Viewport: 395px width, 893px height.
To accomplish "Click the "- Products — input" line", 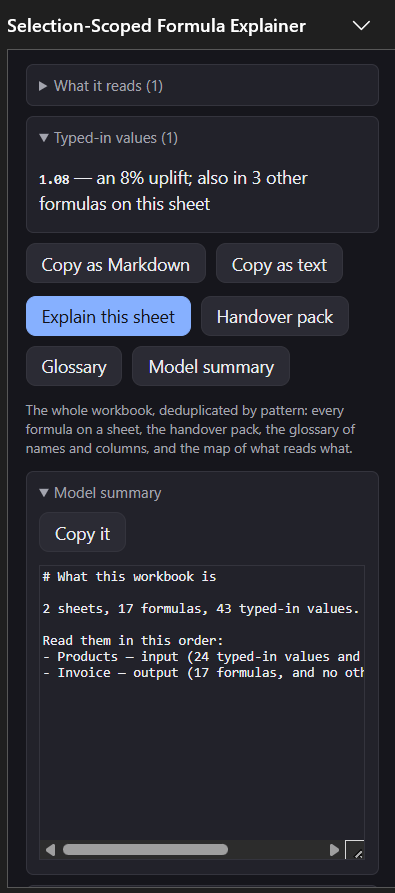I will 201,656.
